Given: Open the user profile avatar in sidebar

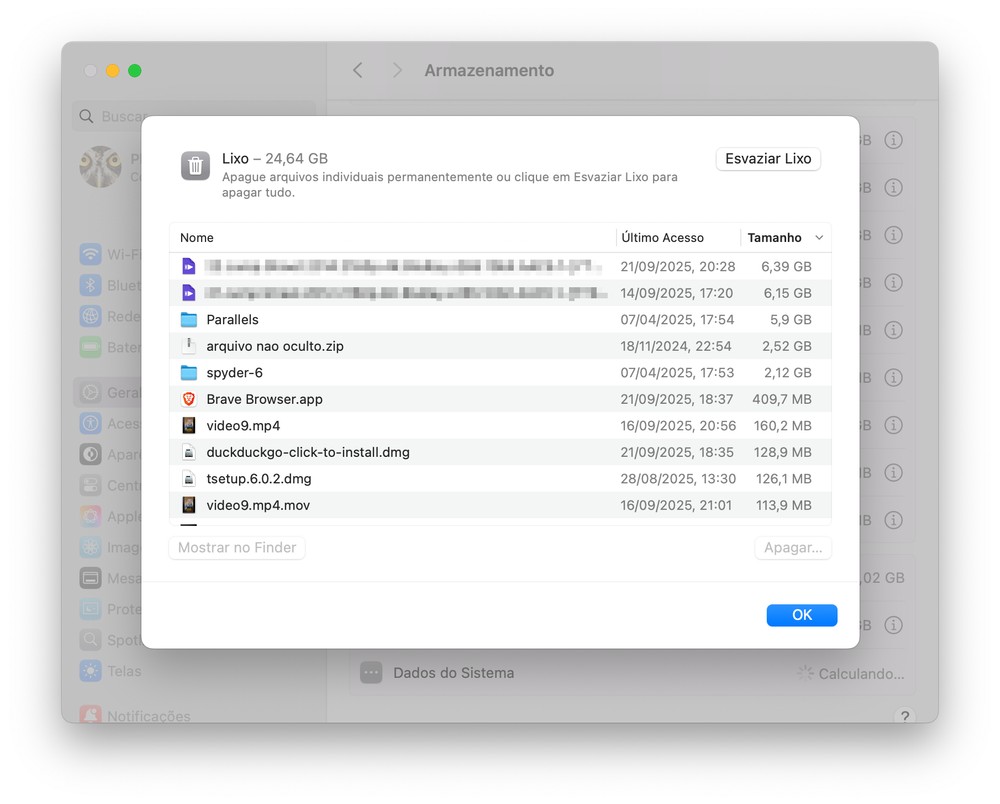Looking at the screenshot, I should (x=100, y=167).
